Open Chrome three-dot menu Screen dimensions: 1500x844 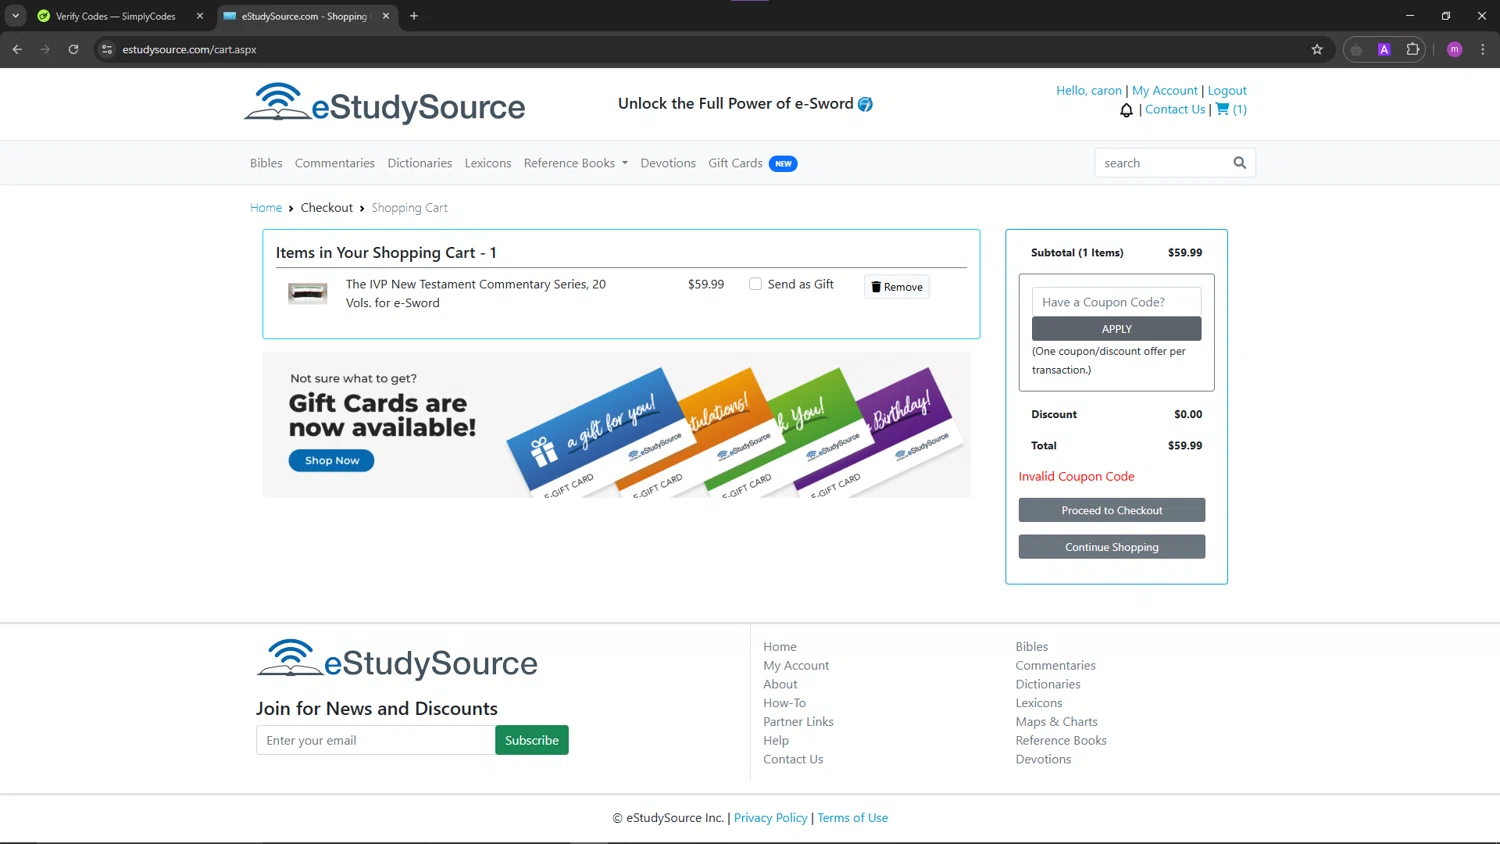coord(1482,49)
